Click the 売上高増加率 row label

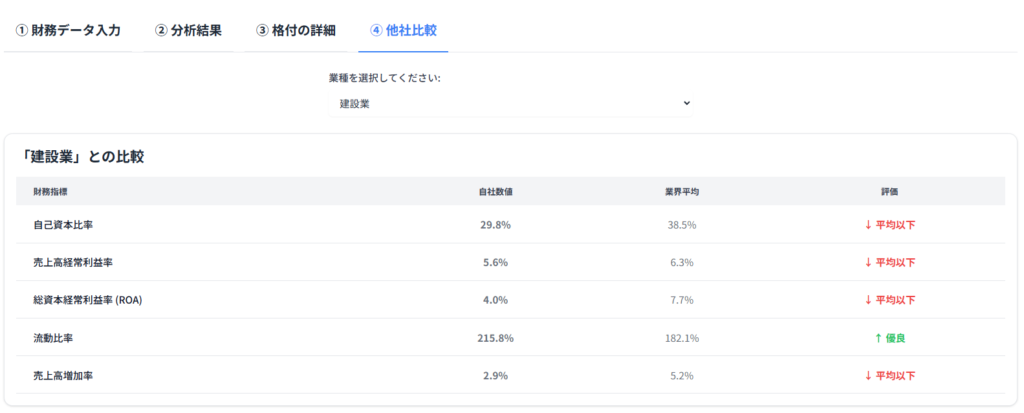point(63,376)
